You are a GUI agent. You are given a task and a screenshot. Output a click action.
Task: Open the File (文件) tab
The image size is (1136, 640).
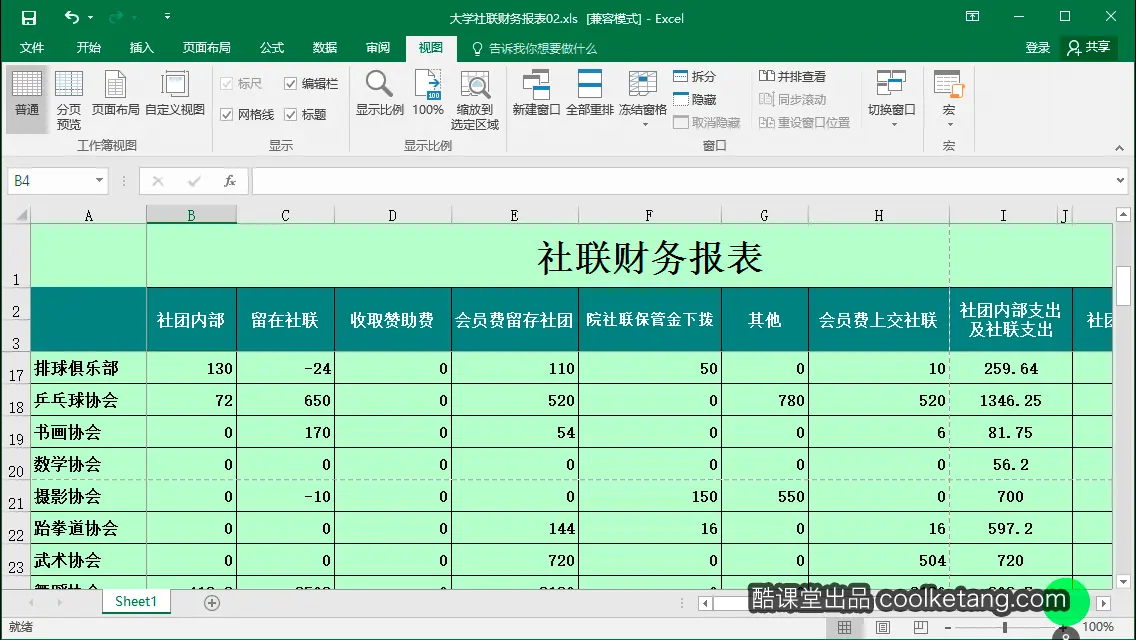click(32, 48)
